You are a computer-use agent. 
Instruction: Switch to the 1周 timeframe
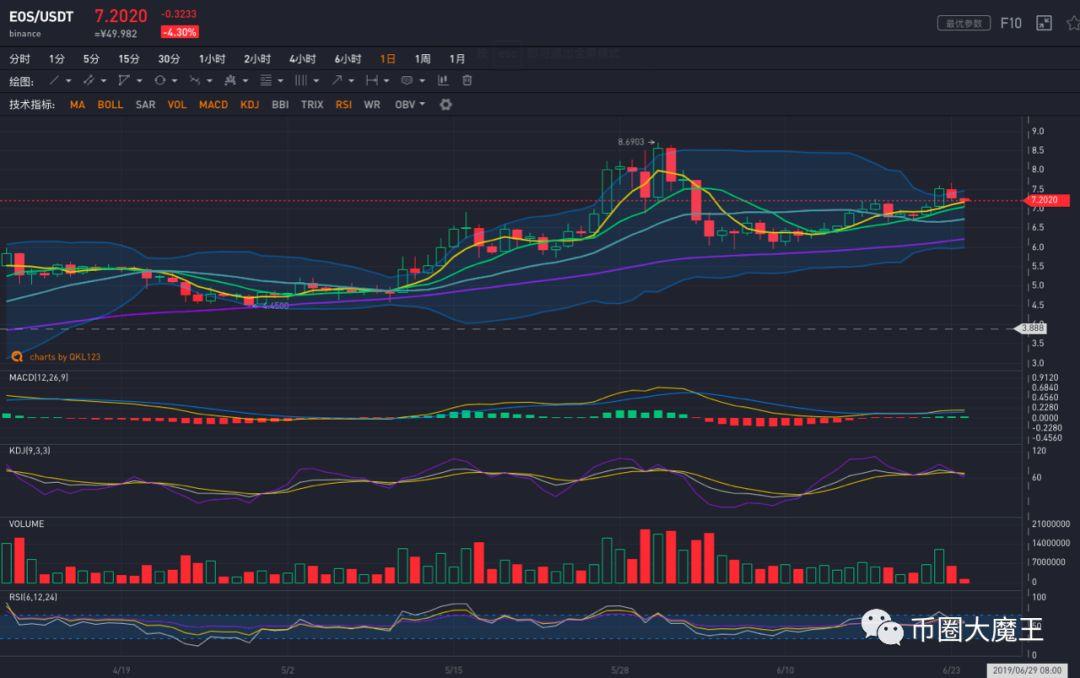click(423, 59)
